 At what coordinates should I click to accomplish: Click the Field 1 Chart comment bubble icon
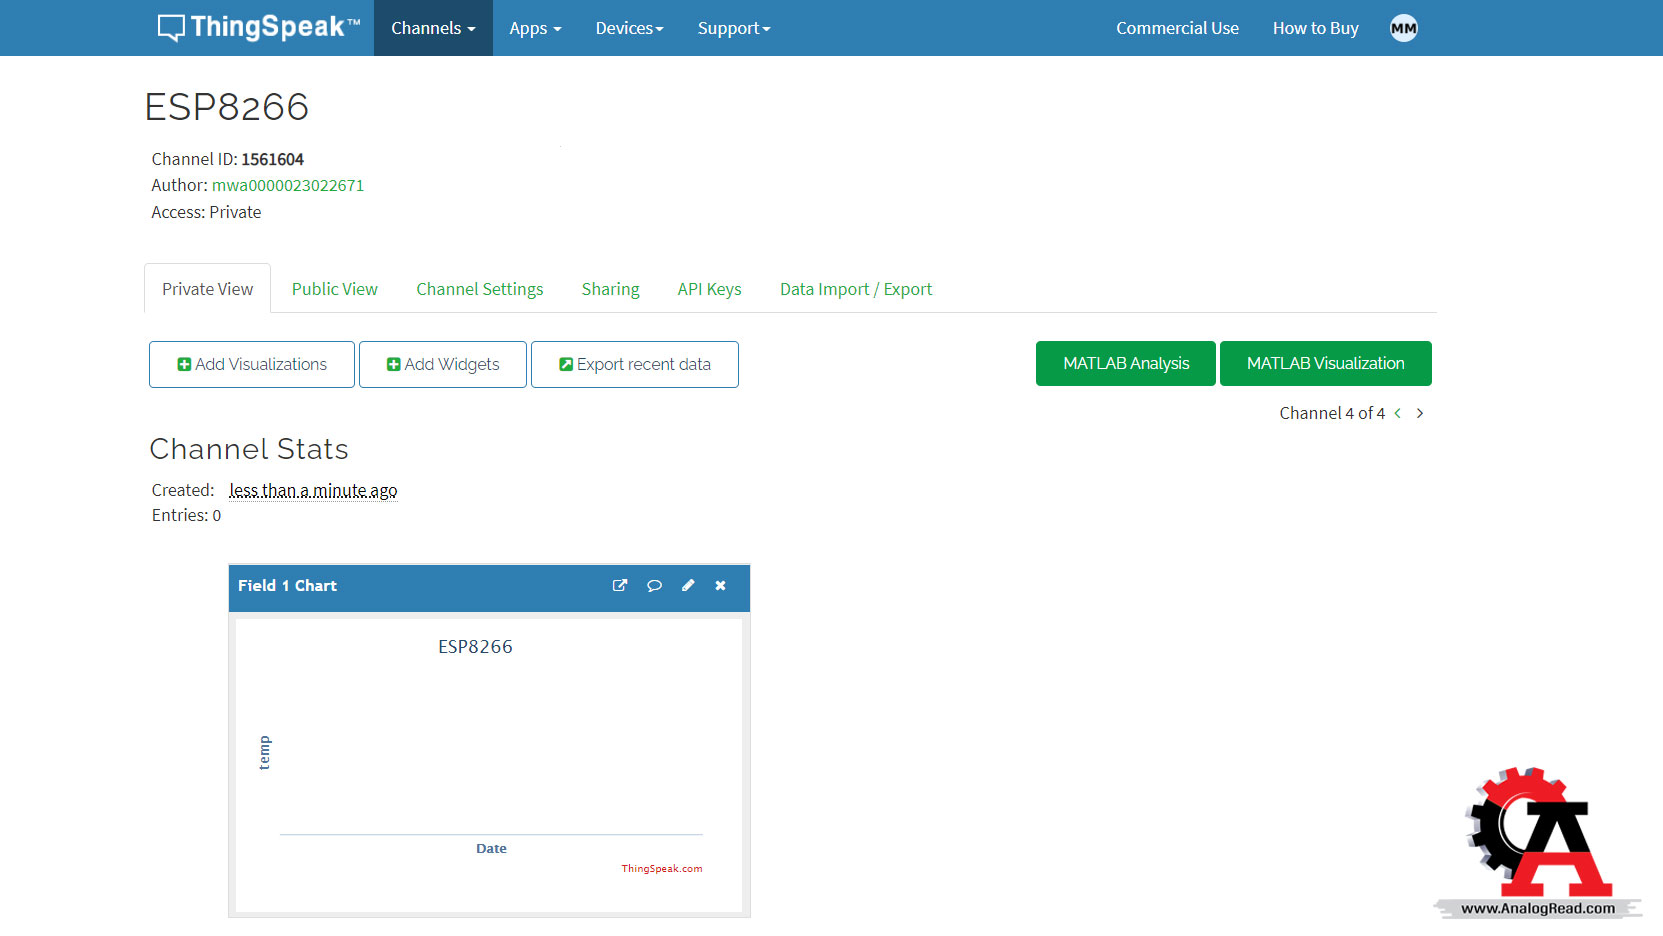click(654, 586)
